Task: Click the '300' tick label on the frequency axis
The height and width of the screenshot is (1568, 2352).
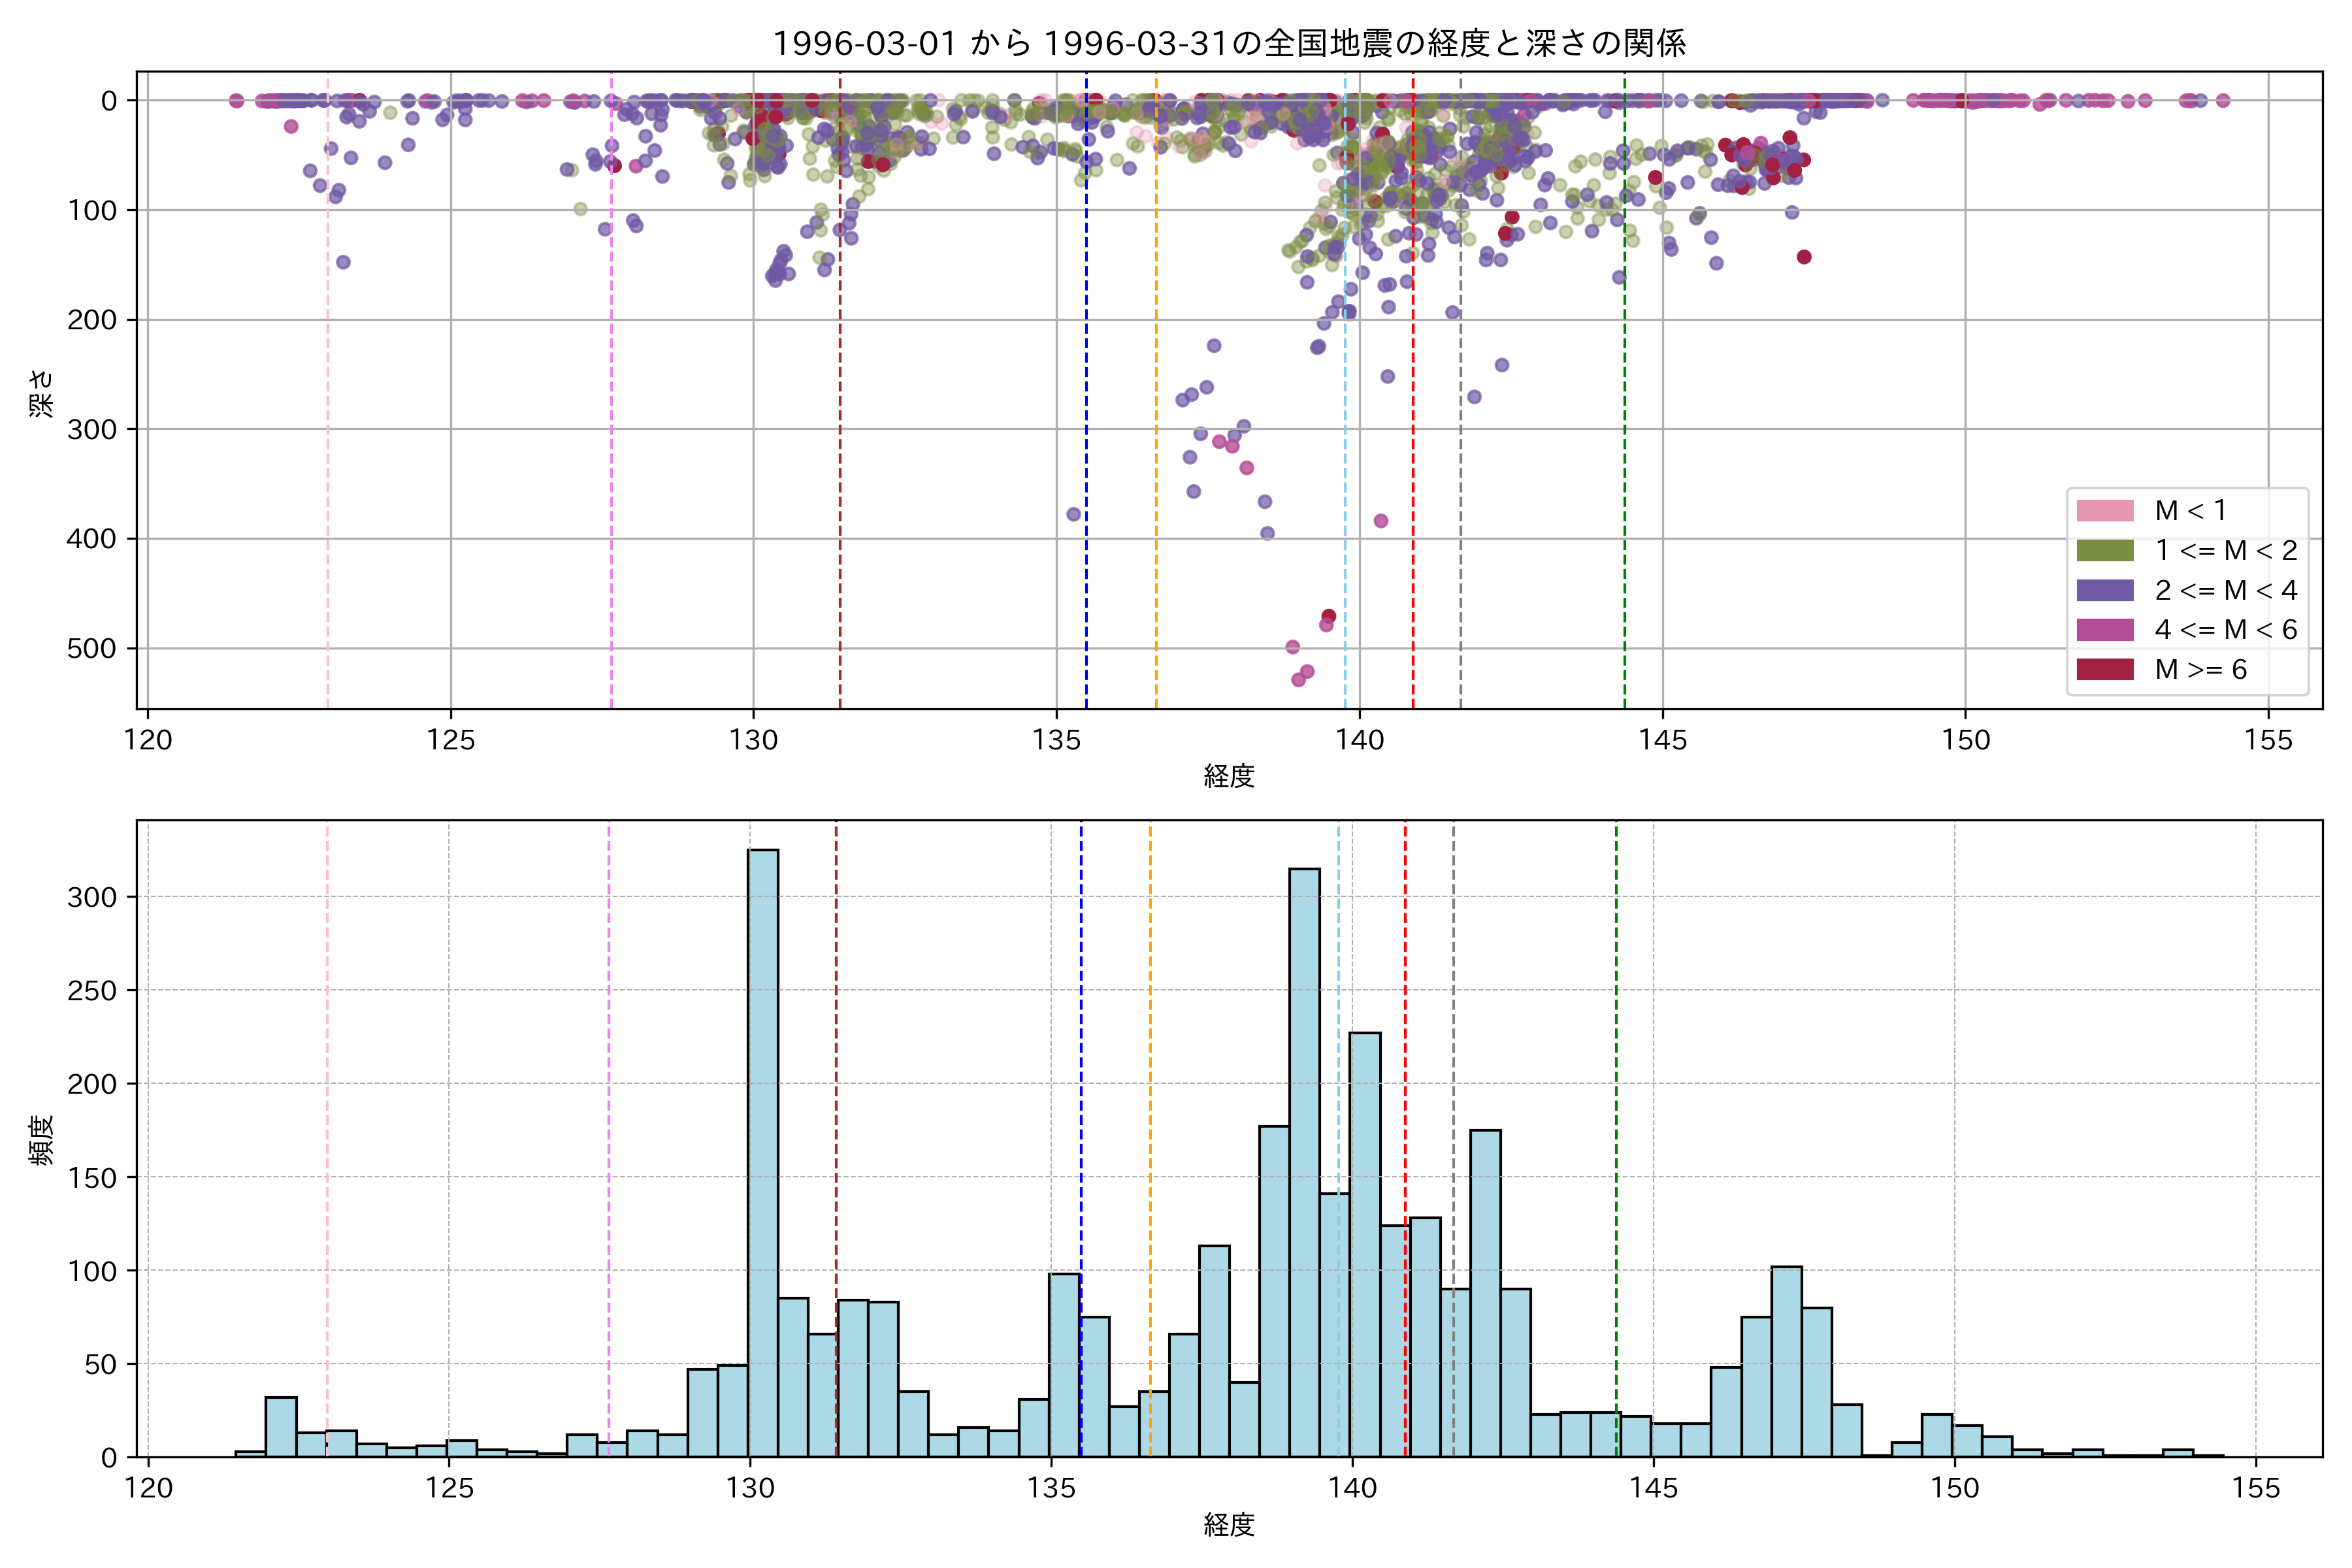Action: [x=92, y=897]
